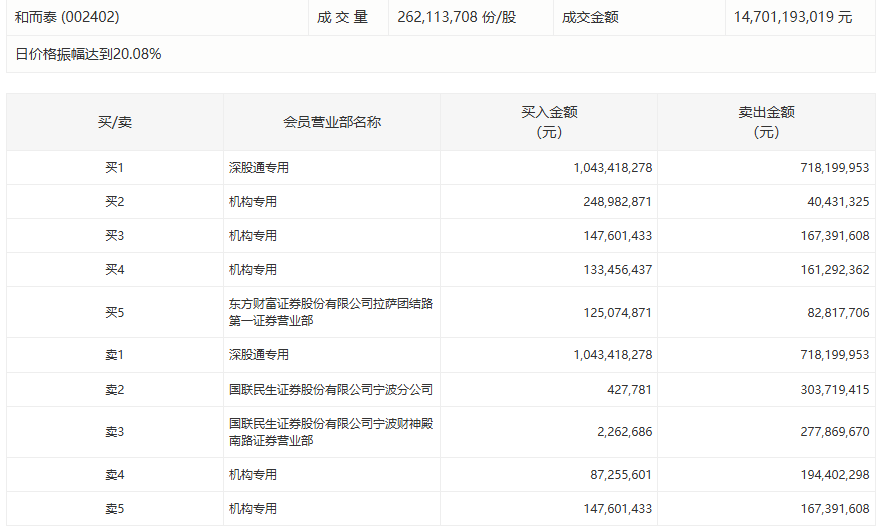Click the 买/卖 column header
This screenshot has height=531, width=879.
click(x=115, y=122)
